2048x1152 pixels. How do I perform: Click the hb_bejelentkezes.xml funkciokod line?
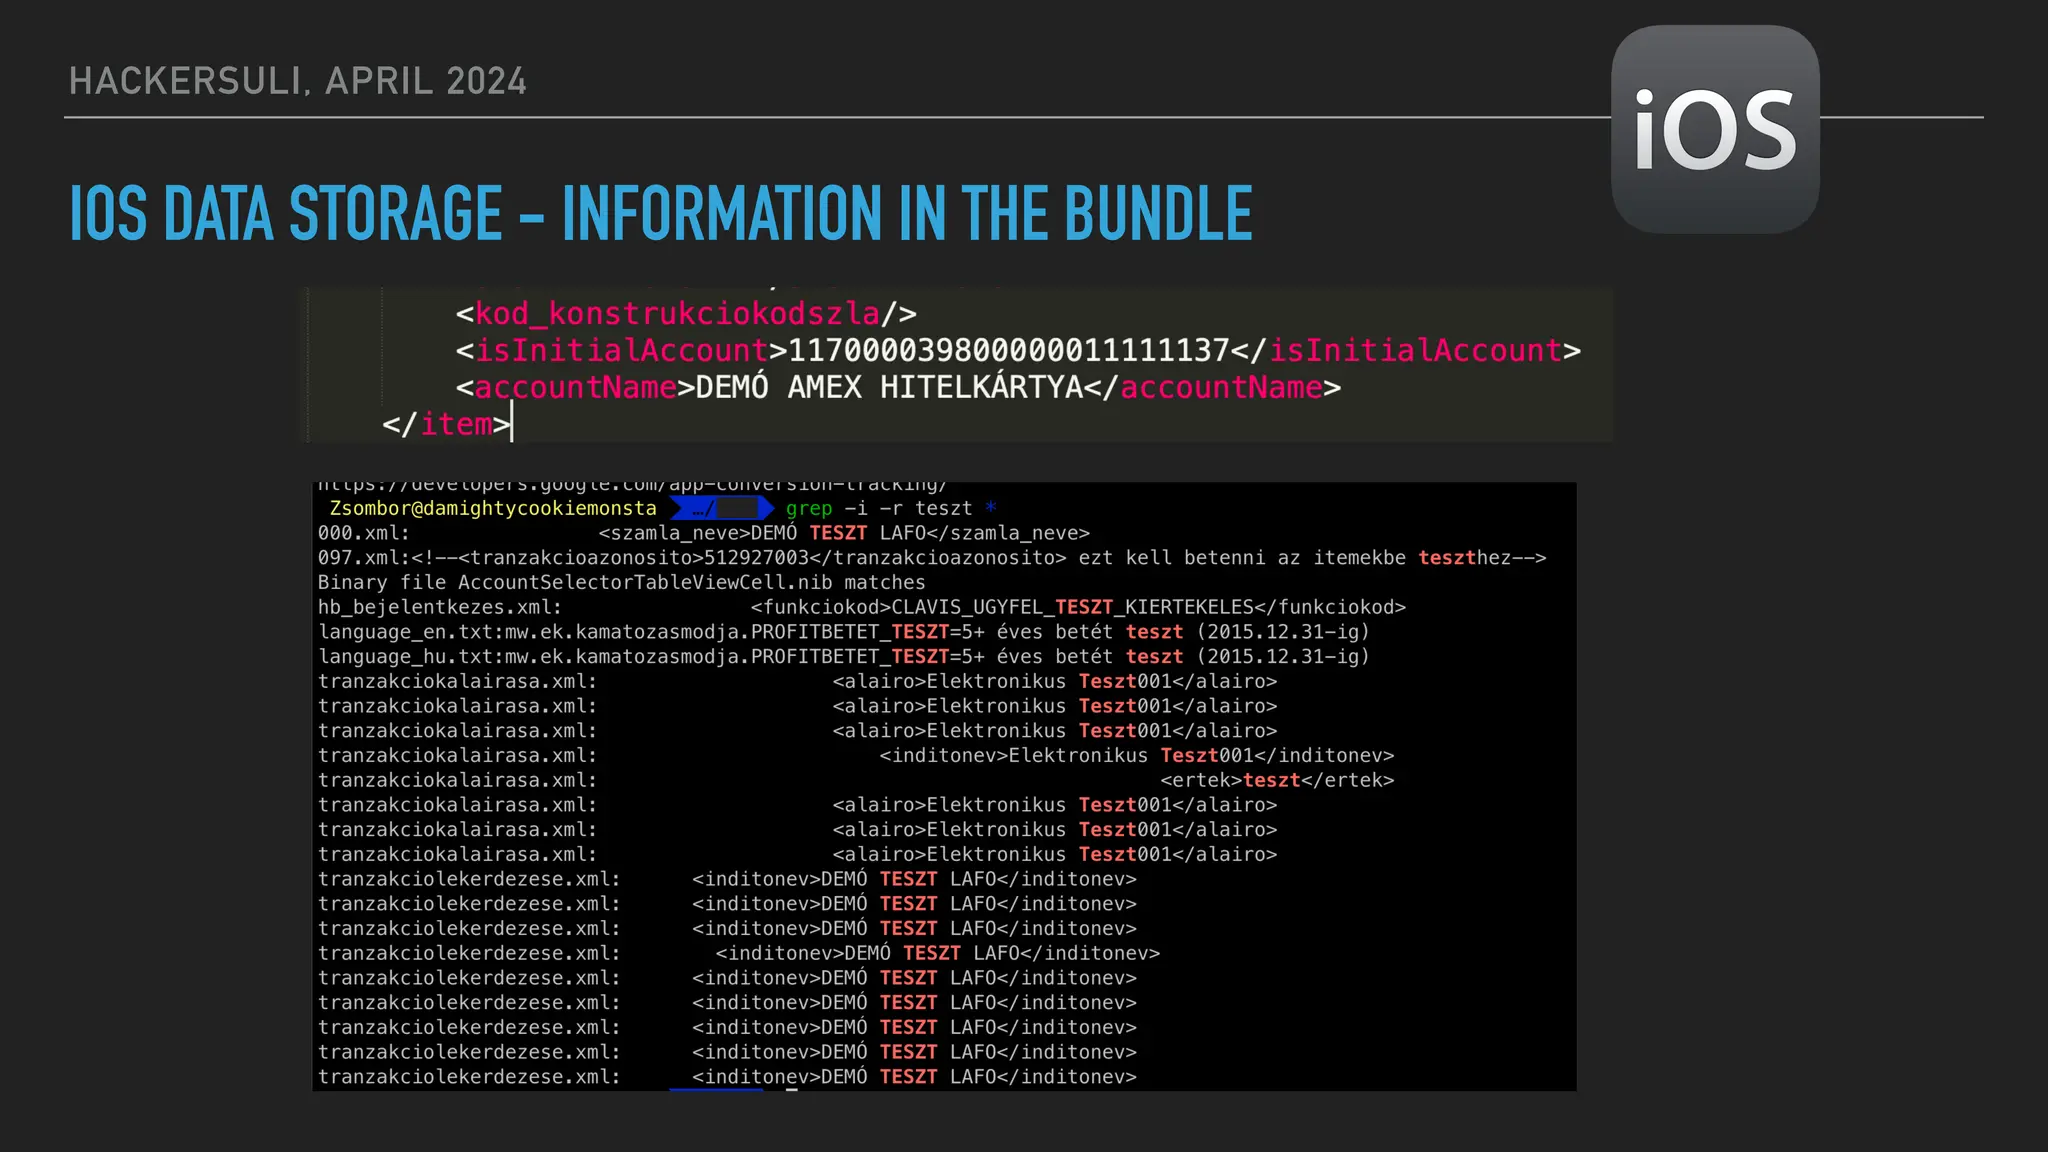pos(862,608)
